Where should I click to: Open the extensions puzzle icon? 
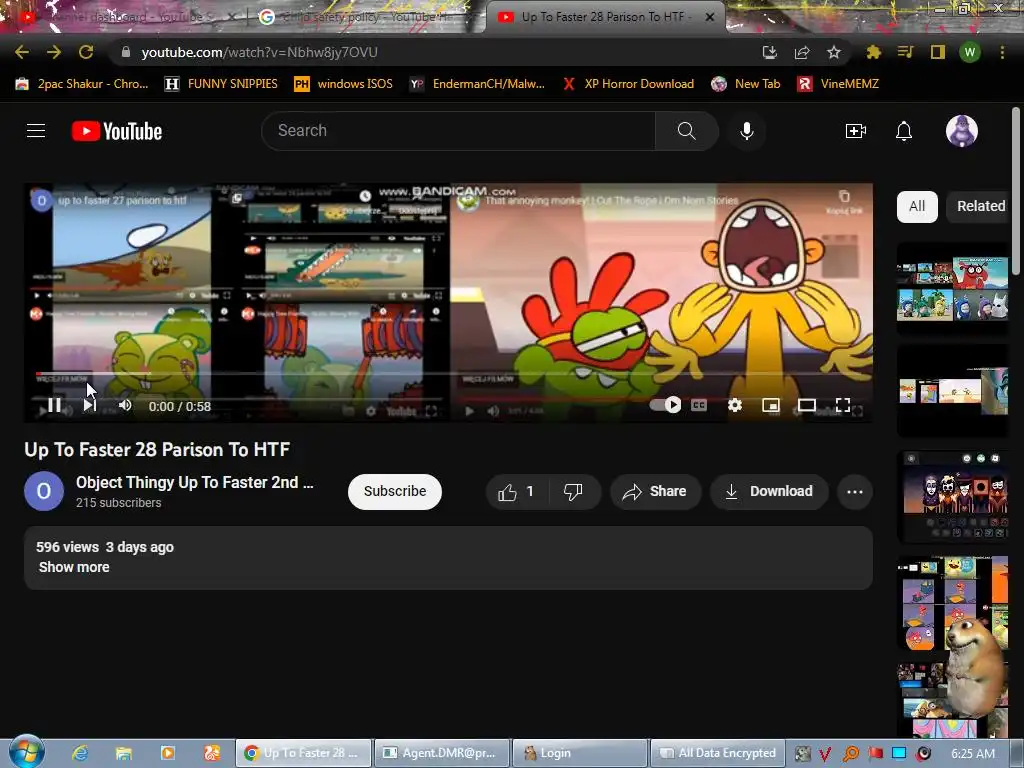coord(873,52)
